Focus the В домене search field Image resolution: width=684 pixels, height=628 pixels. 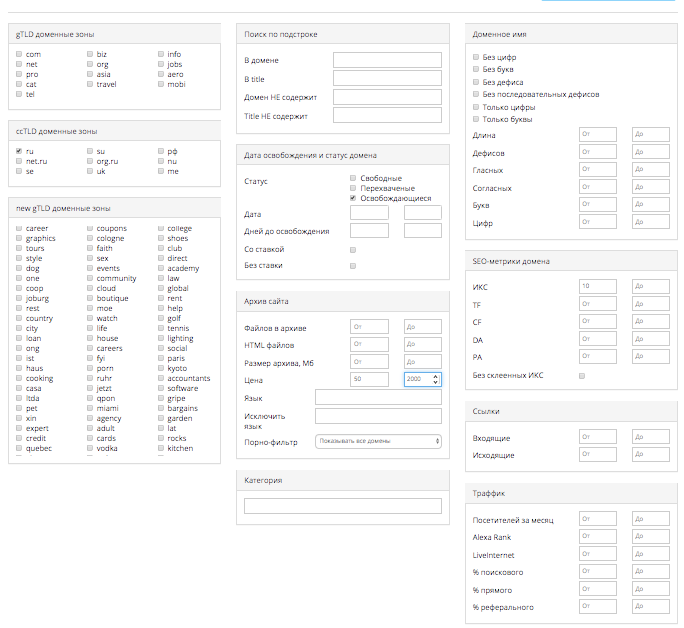(386, 60)
